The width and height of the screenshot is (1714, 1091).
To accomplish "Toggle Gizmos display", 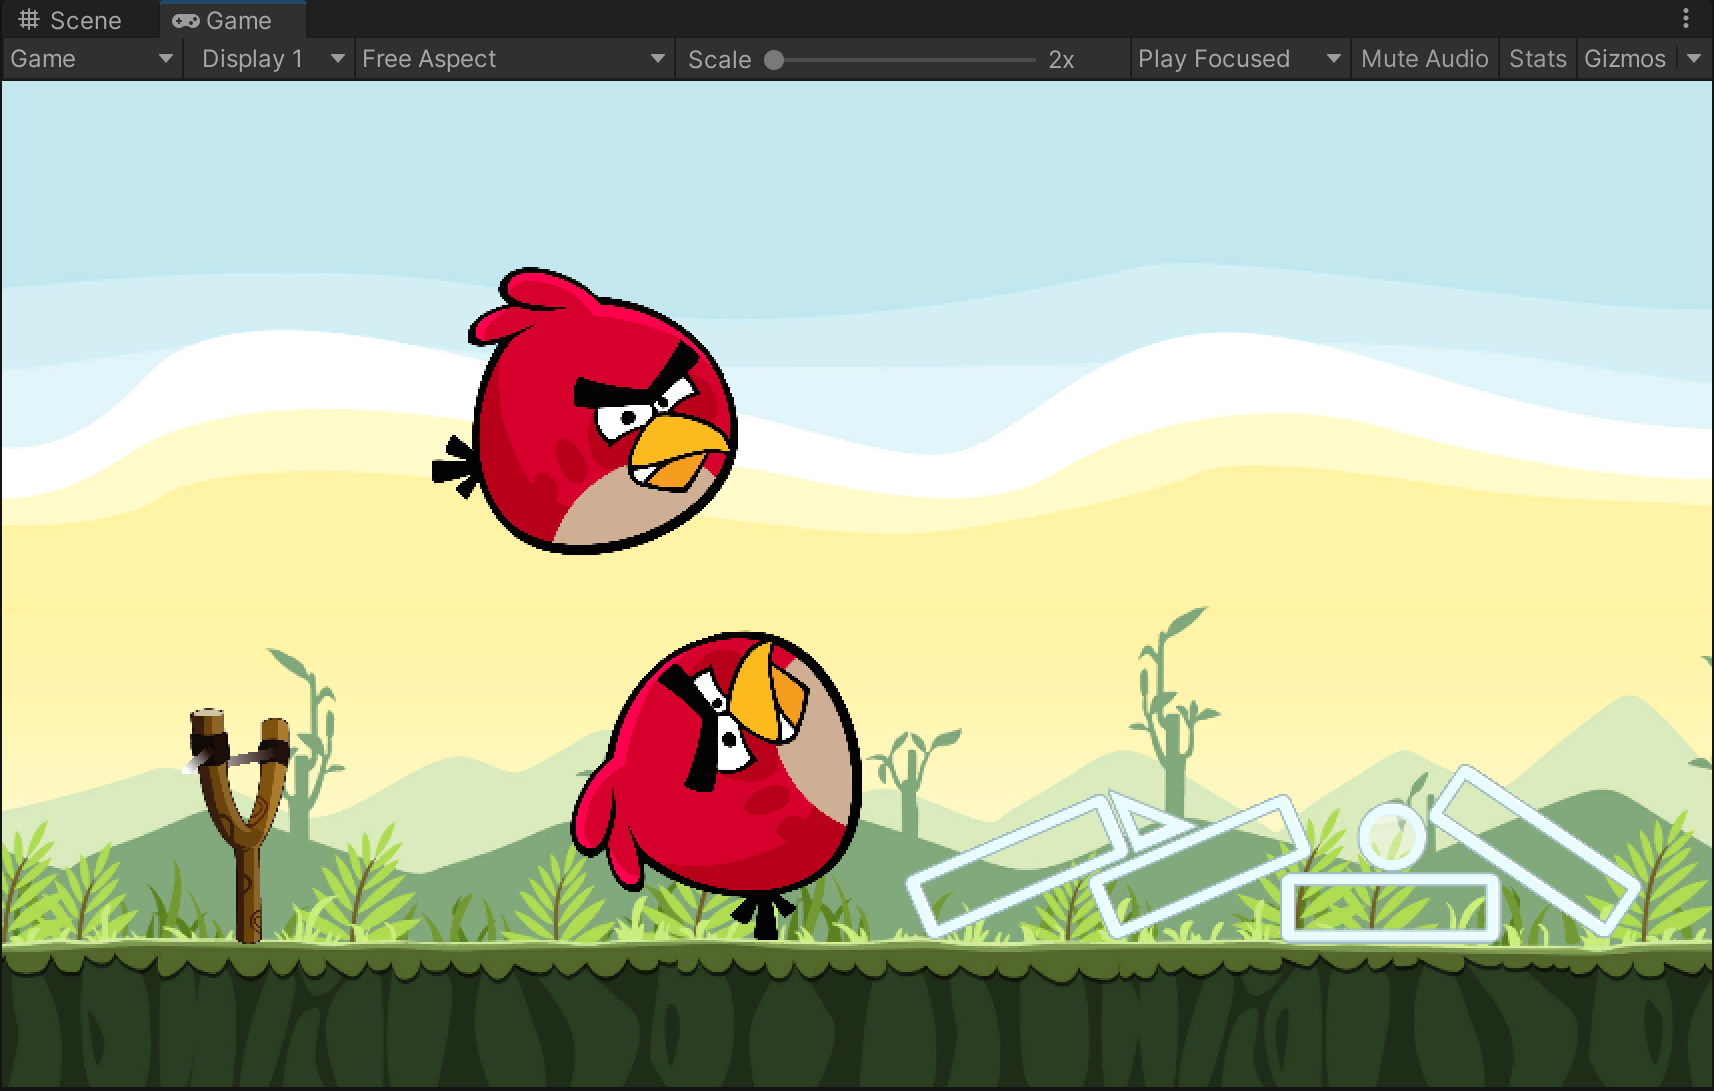I will click(x=1625, y=59).
